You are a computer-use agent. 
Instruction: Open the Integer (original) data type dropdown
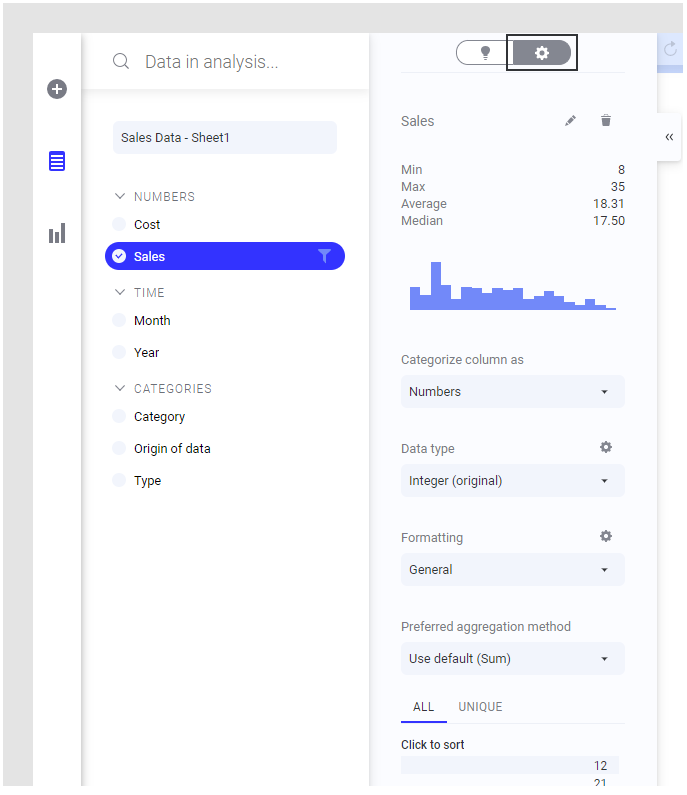(x=512, y=481)
